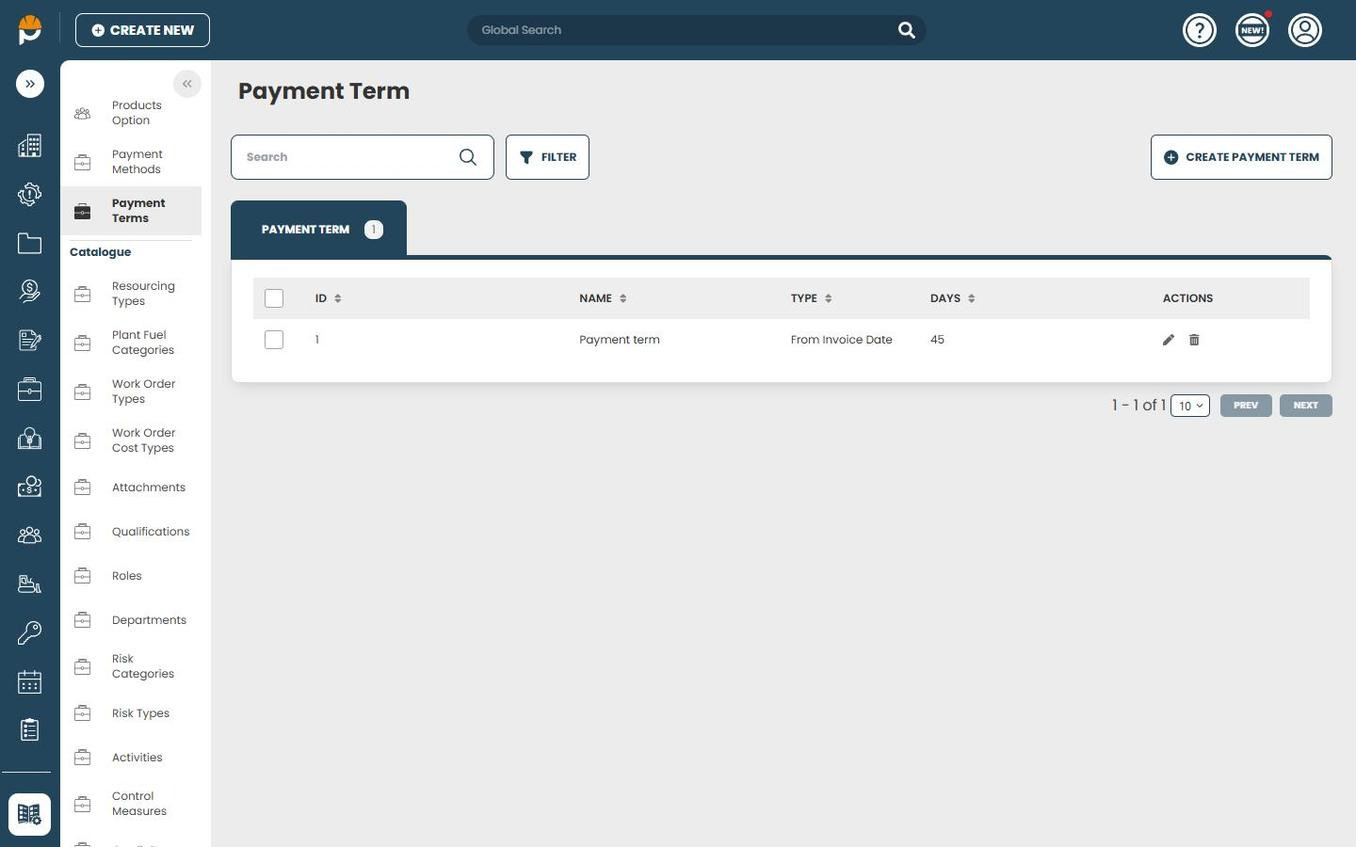Viewport: 1356px width, 847px height.
Task: Open Activities in sidebar
Action: (x=131, y=758)
